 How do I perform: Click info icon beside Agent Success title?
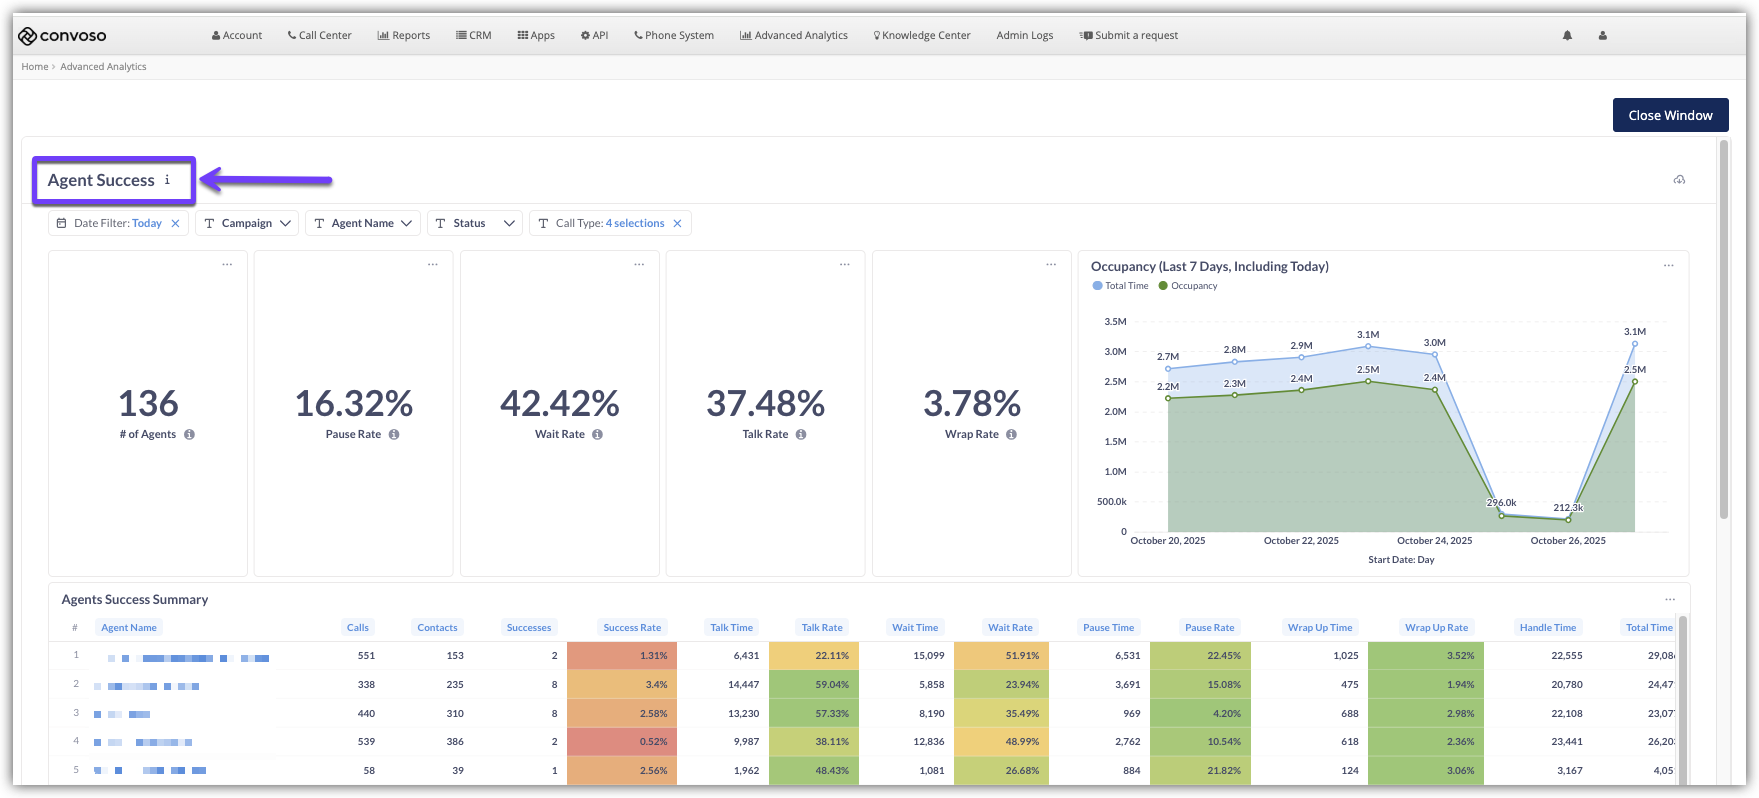pos(167,180)
